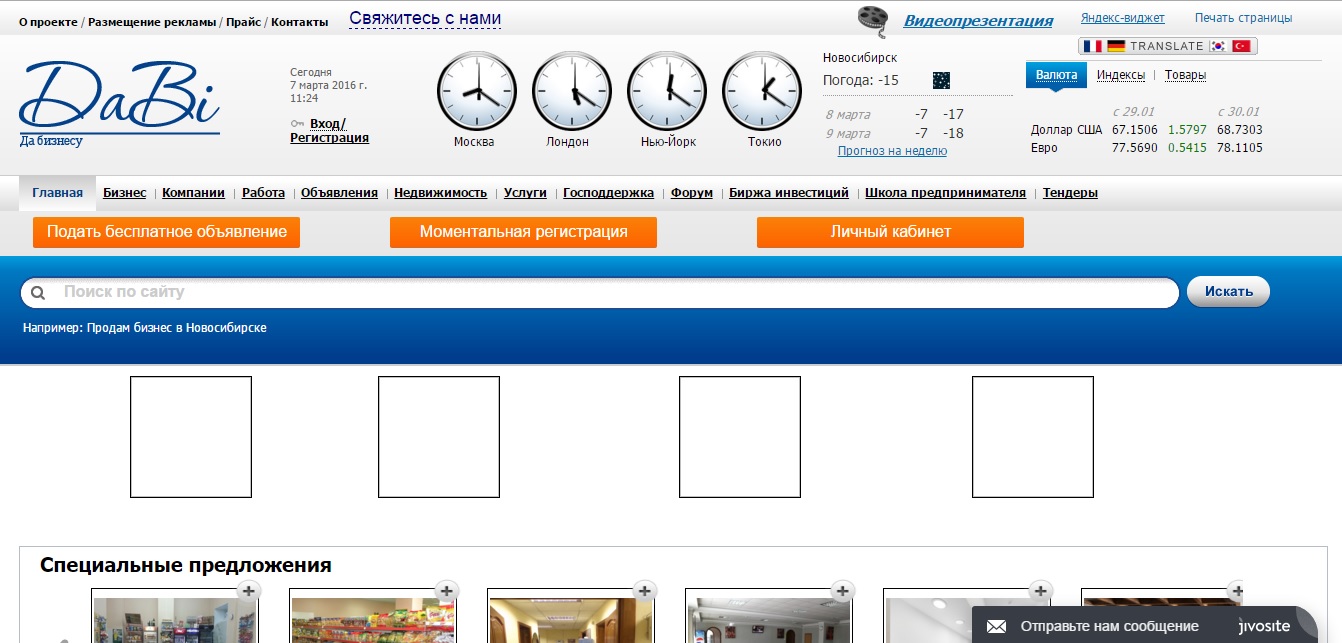Click the Moscow clock
Image resolution: width=1342 pixels, height=643 pixels.
(477, 92)
